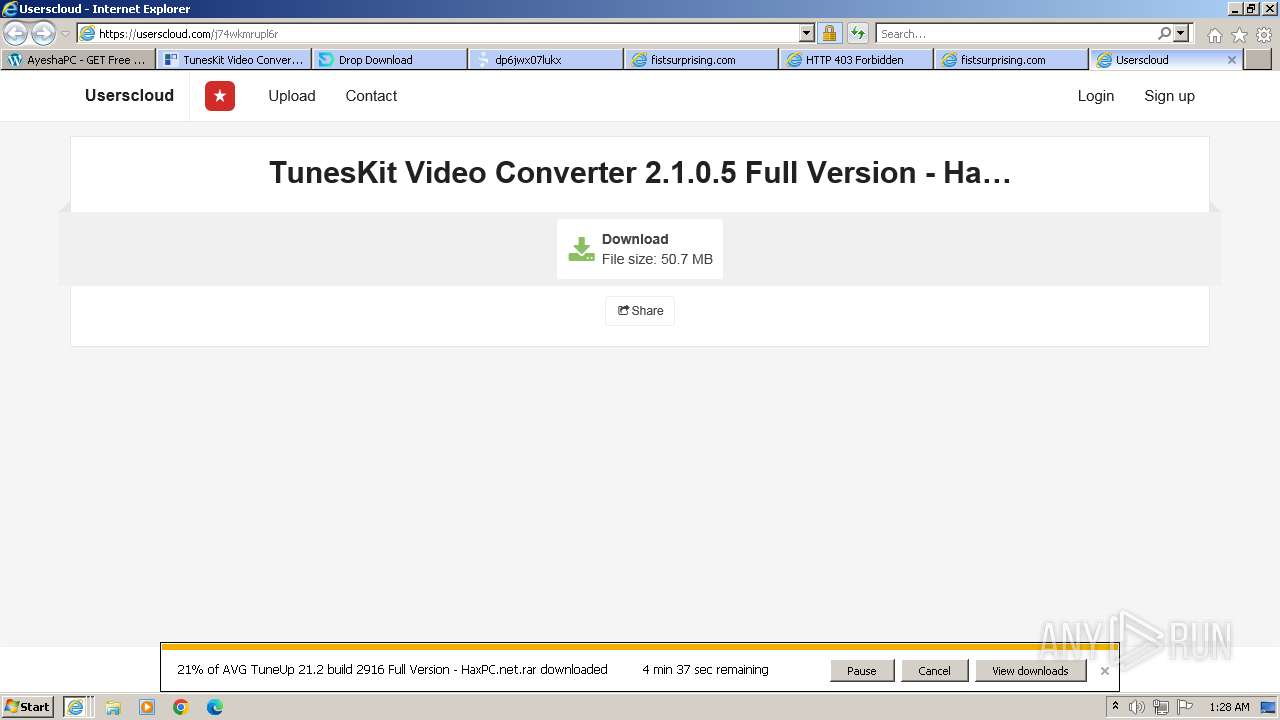1280x720 pixels.
Task: Click Internet Explorer taskbar icon
Action: [x=76, y=707]
